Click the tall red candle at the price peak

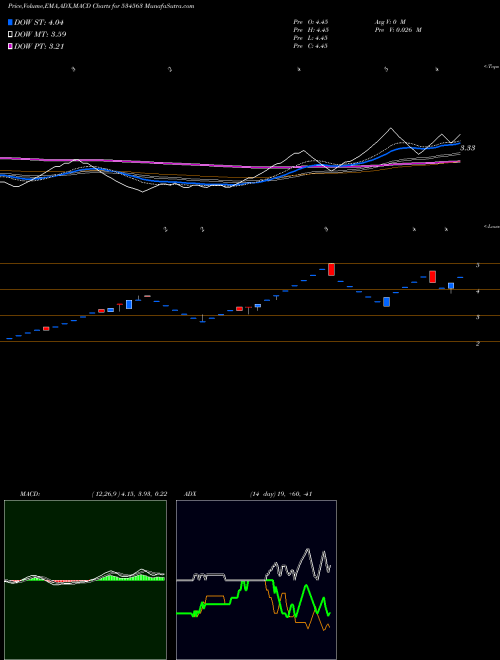pos(331,269)
